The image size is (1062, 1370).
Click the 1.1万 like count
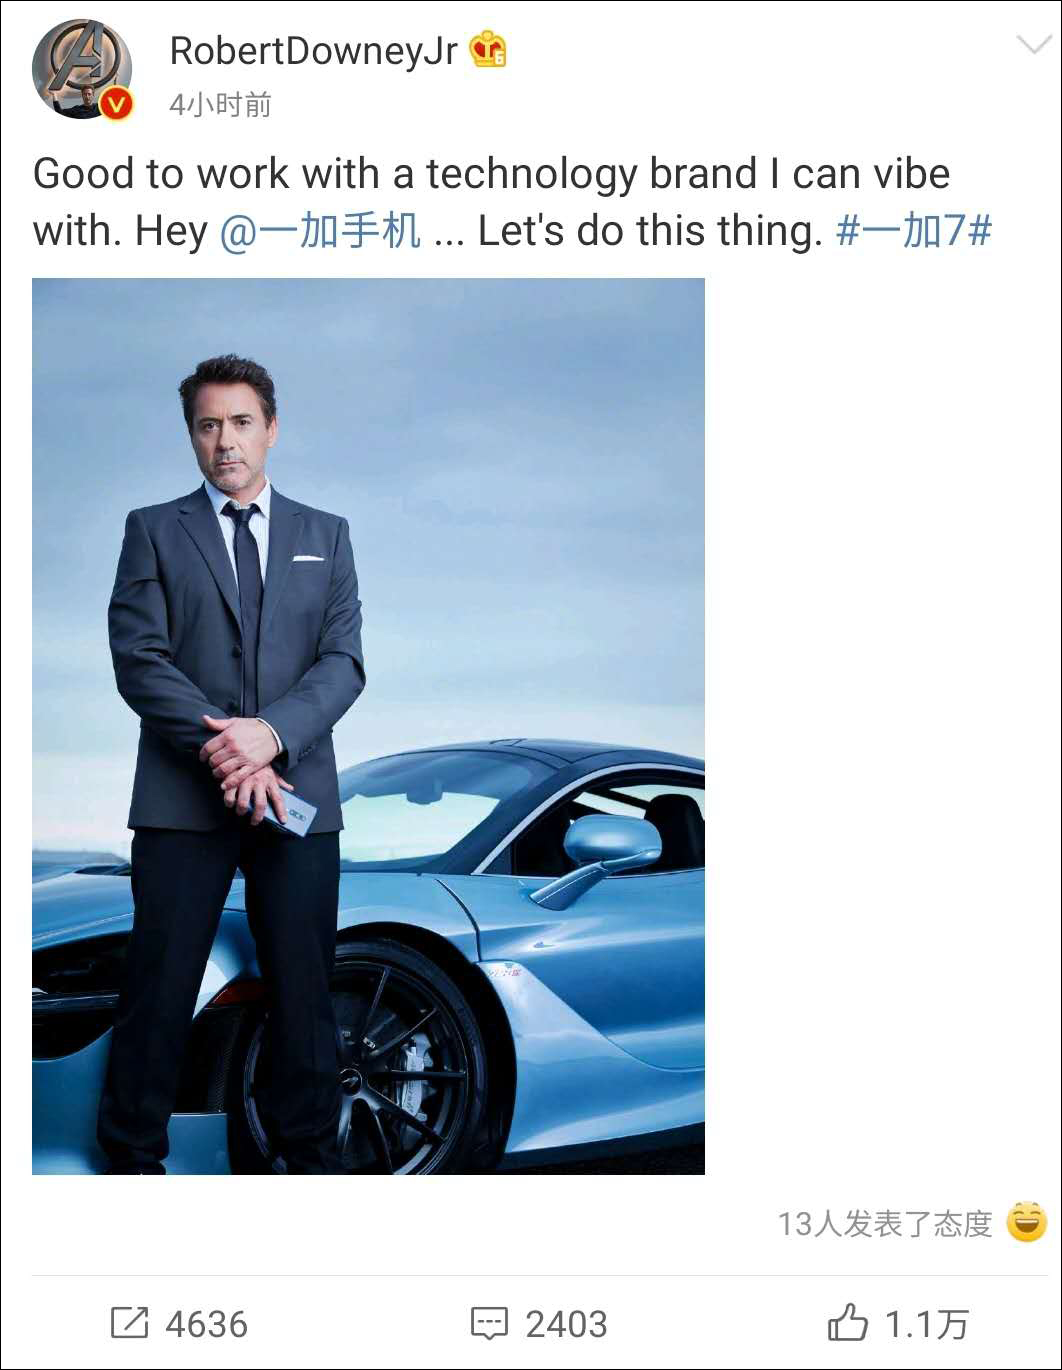[x=926, y=1324]
